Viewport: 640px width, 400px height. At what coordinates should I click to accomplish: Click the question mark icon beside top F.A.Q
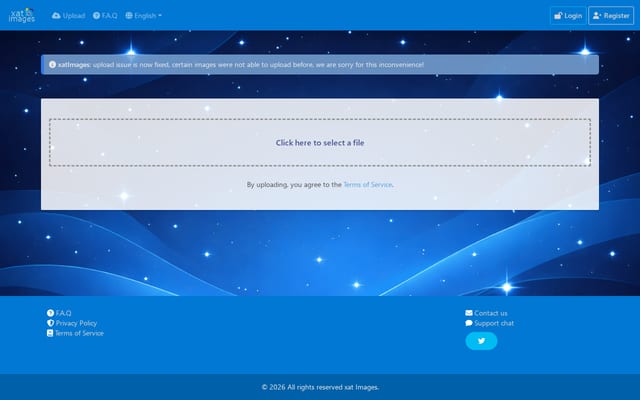96,16
